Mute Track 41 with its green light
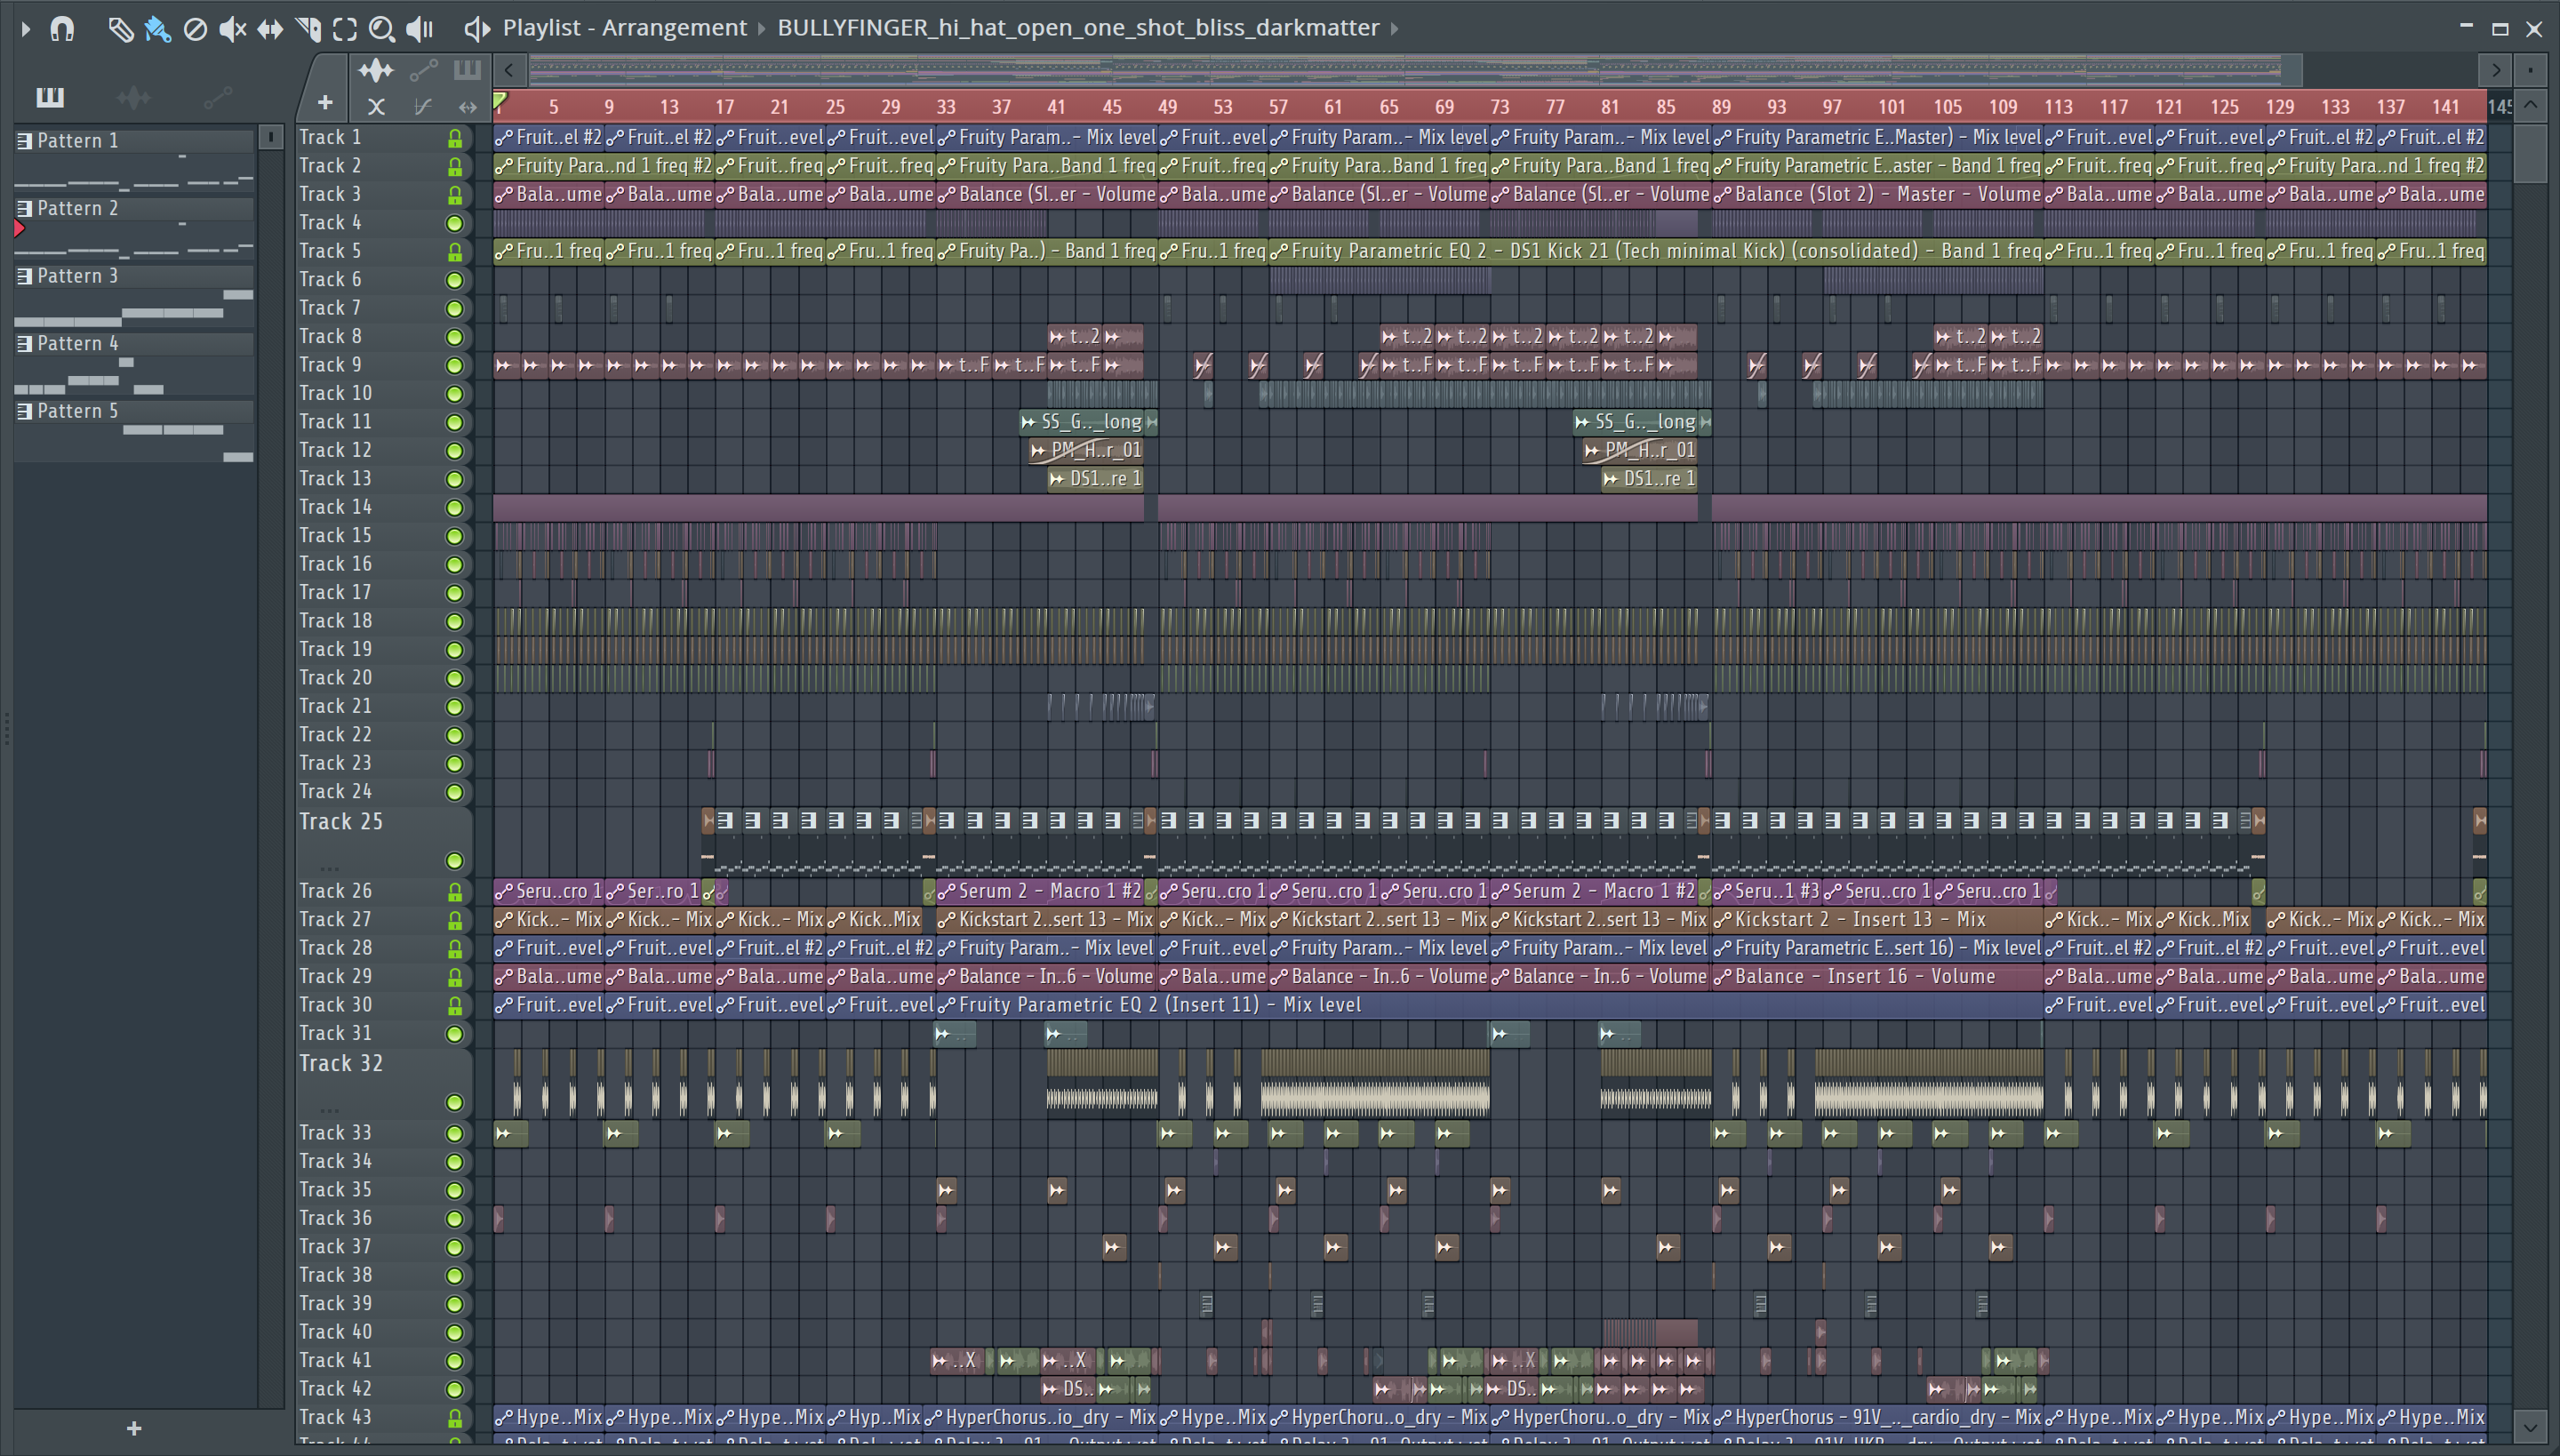 (x=455, y=1361)
